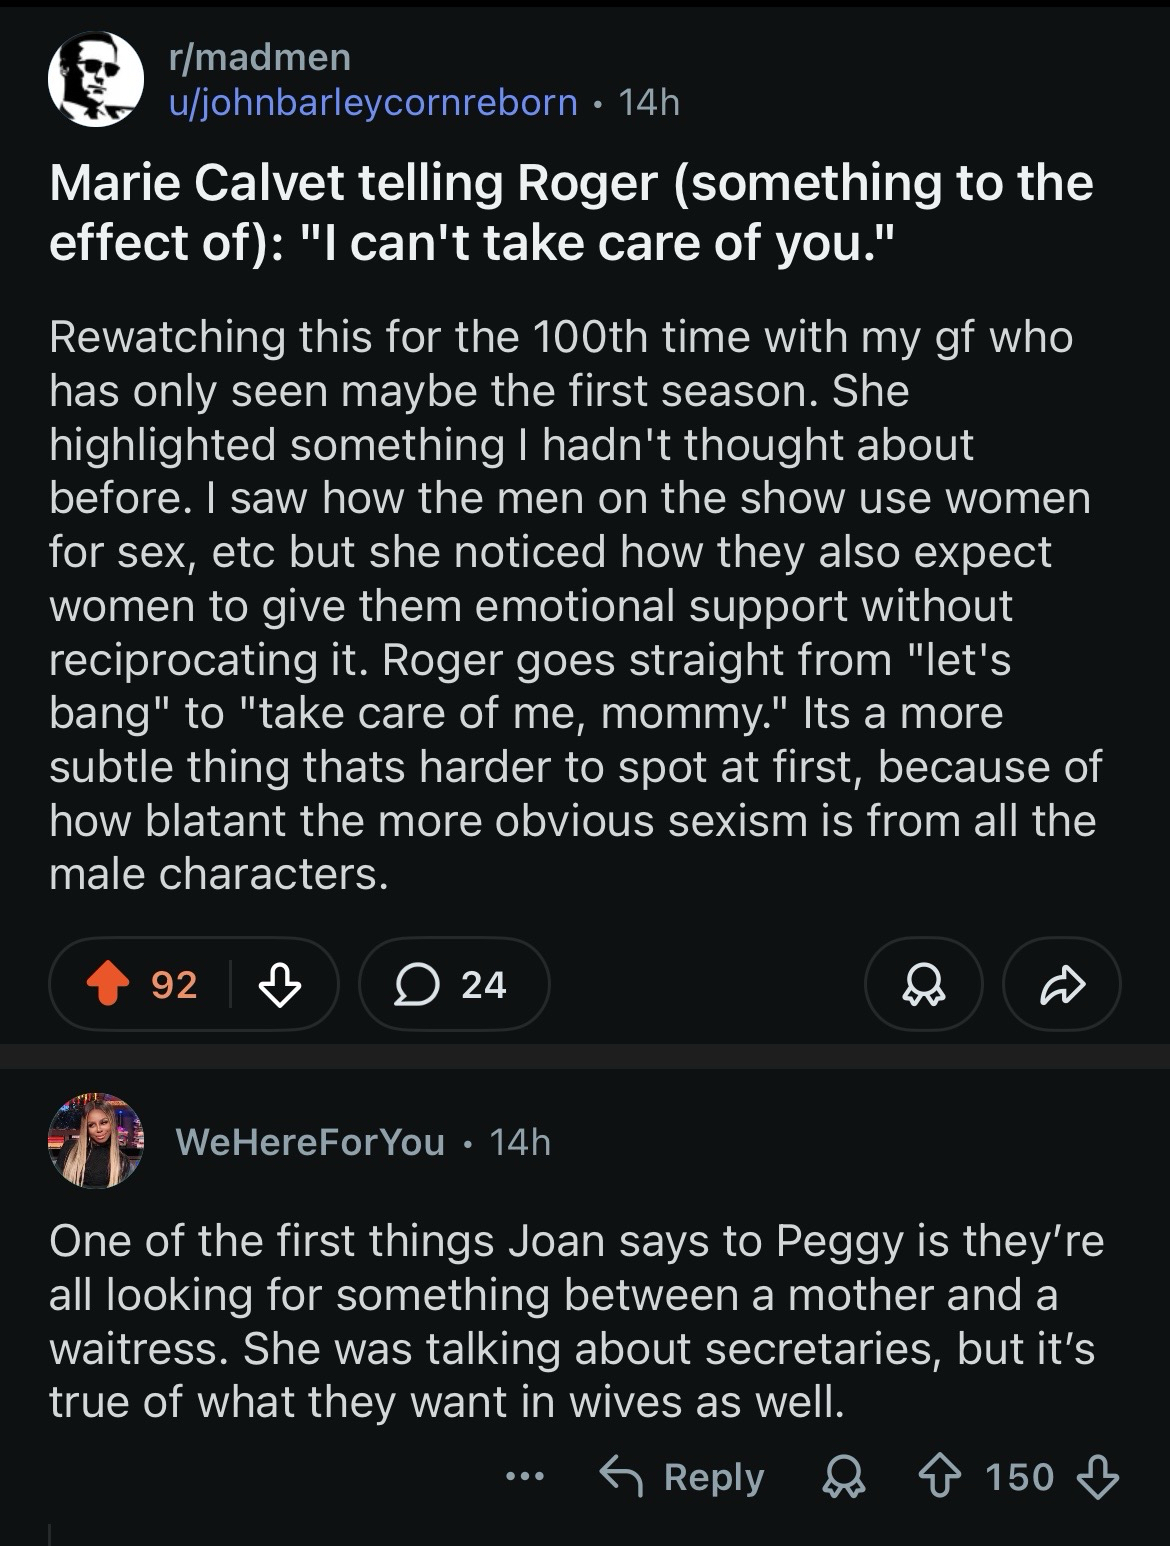Screen dimensions: 1170x1546
Task: Give an award to the post
Action: 923,986
